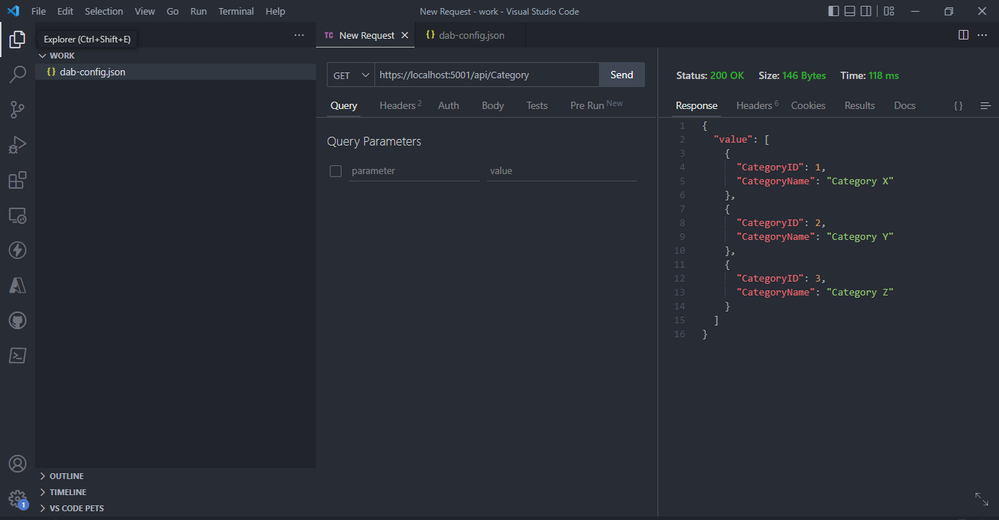The image size is (999, 520).
Task: Open the Extensions view
Action: click(17, 180)
